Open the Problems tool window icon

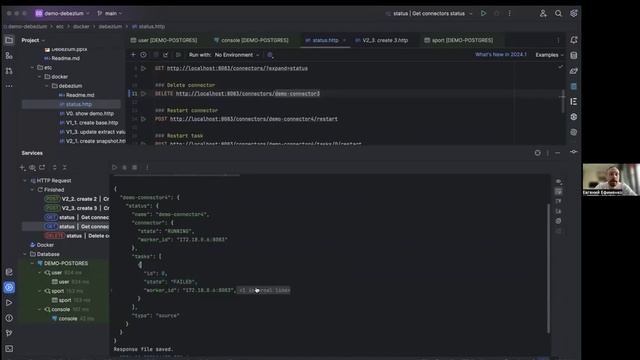click(9, 318)
